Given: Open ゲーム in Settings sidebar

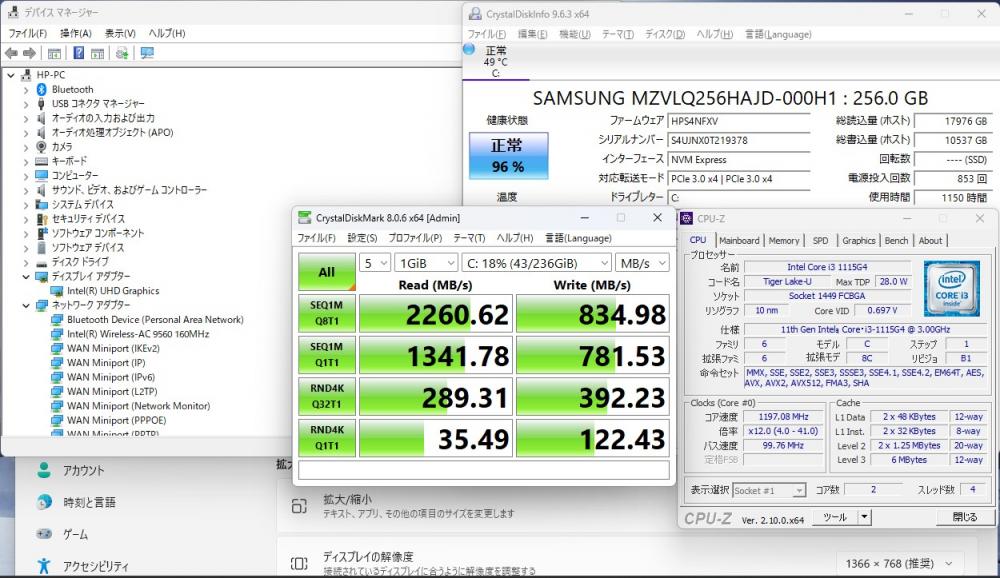Looking at the screenshot, I should point(75,535).
